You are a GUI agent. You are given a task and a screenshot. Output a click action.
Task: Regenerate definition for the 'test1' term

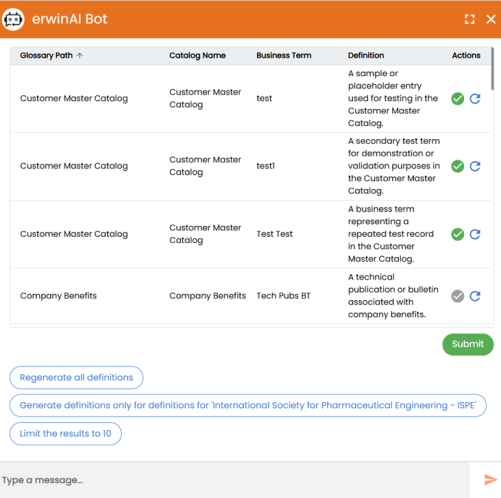(x=475, y=166)
